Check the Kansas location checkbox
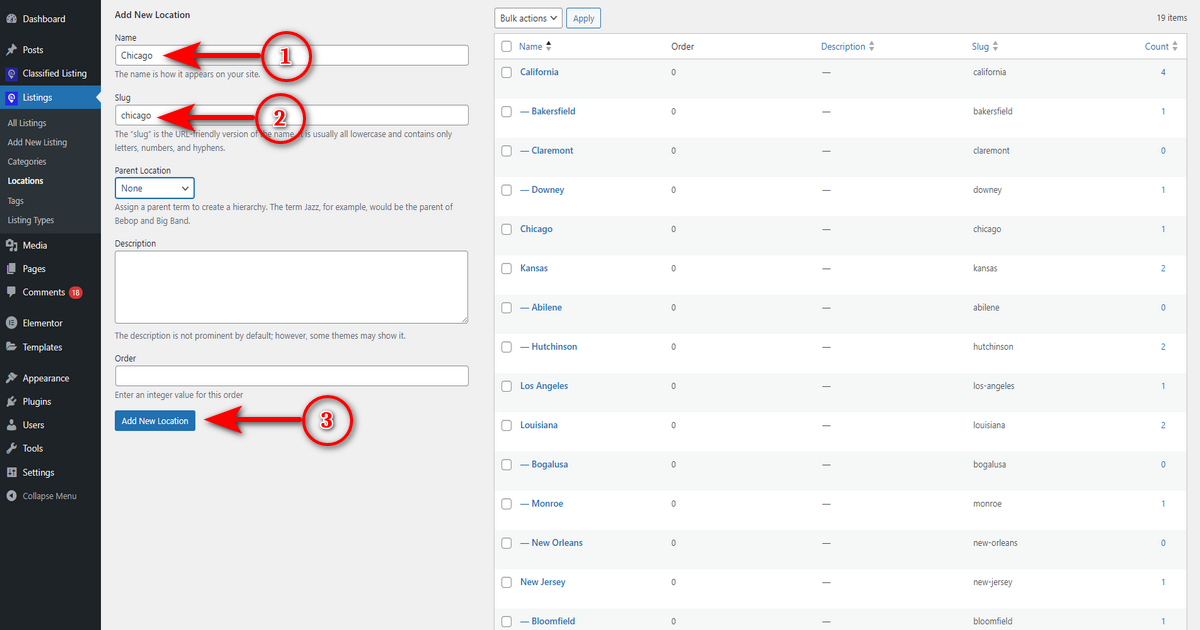This screenshot has height=630, width=1200. click(507, 268)
